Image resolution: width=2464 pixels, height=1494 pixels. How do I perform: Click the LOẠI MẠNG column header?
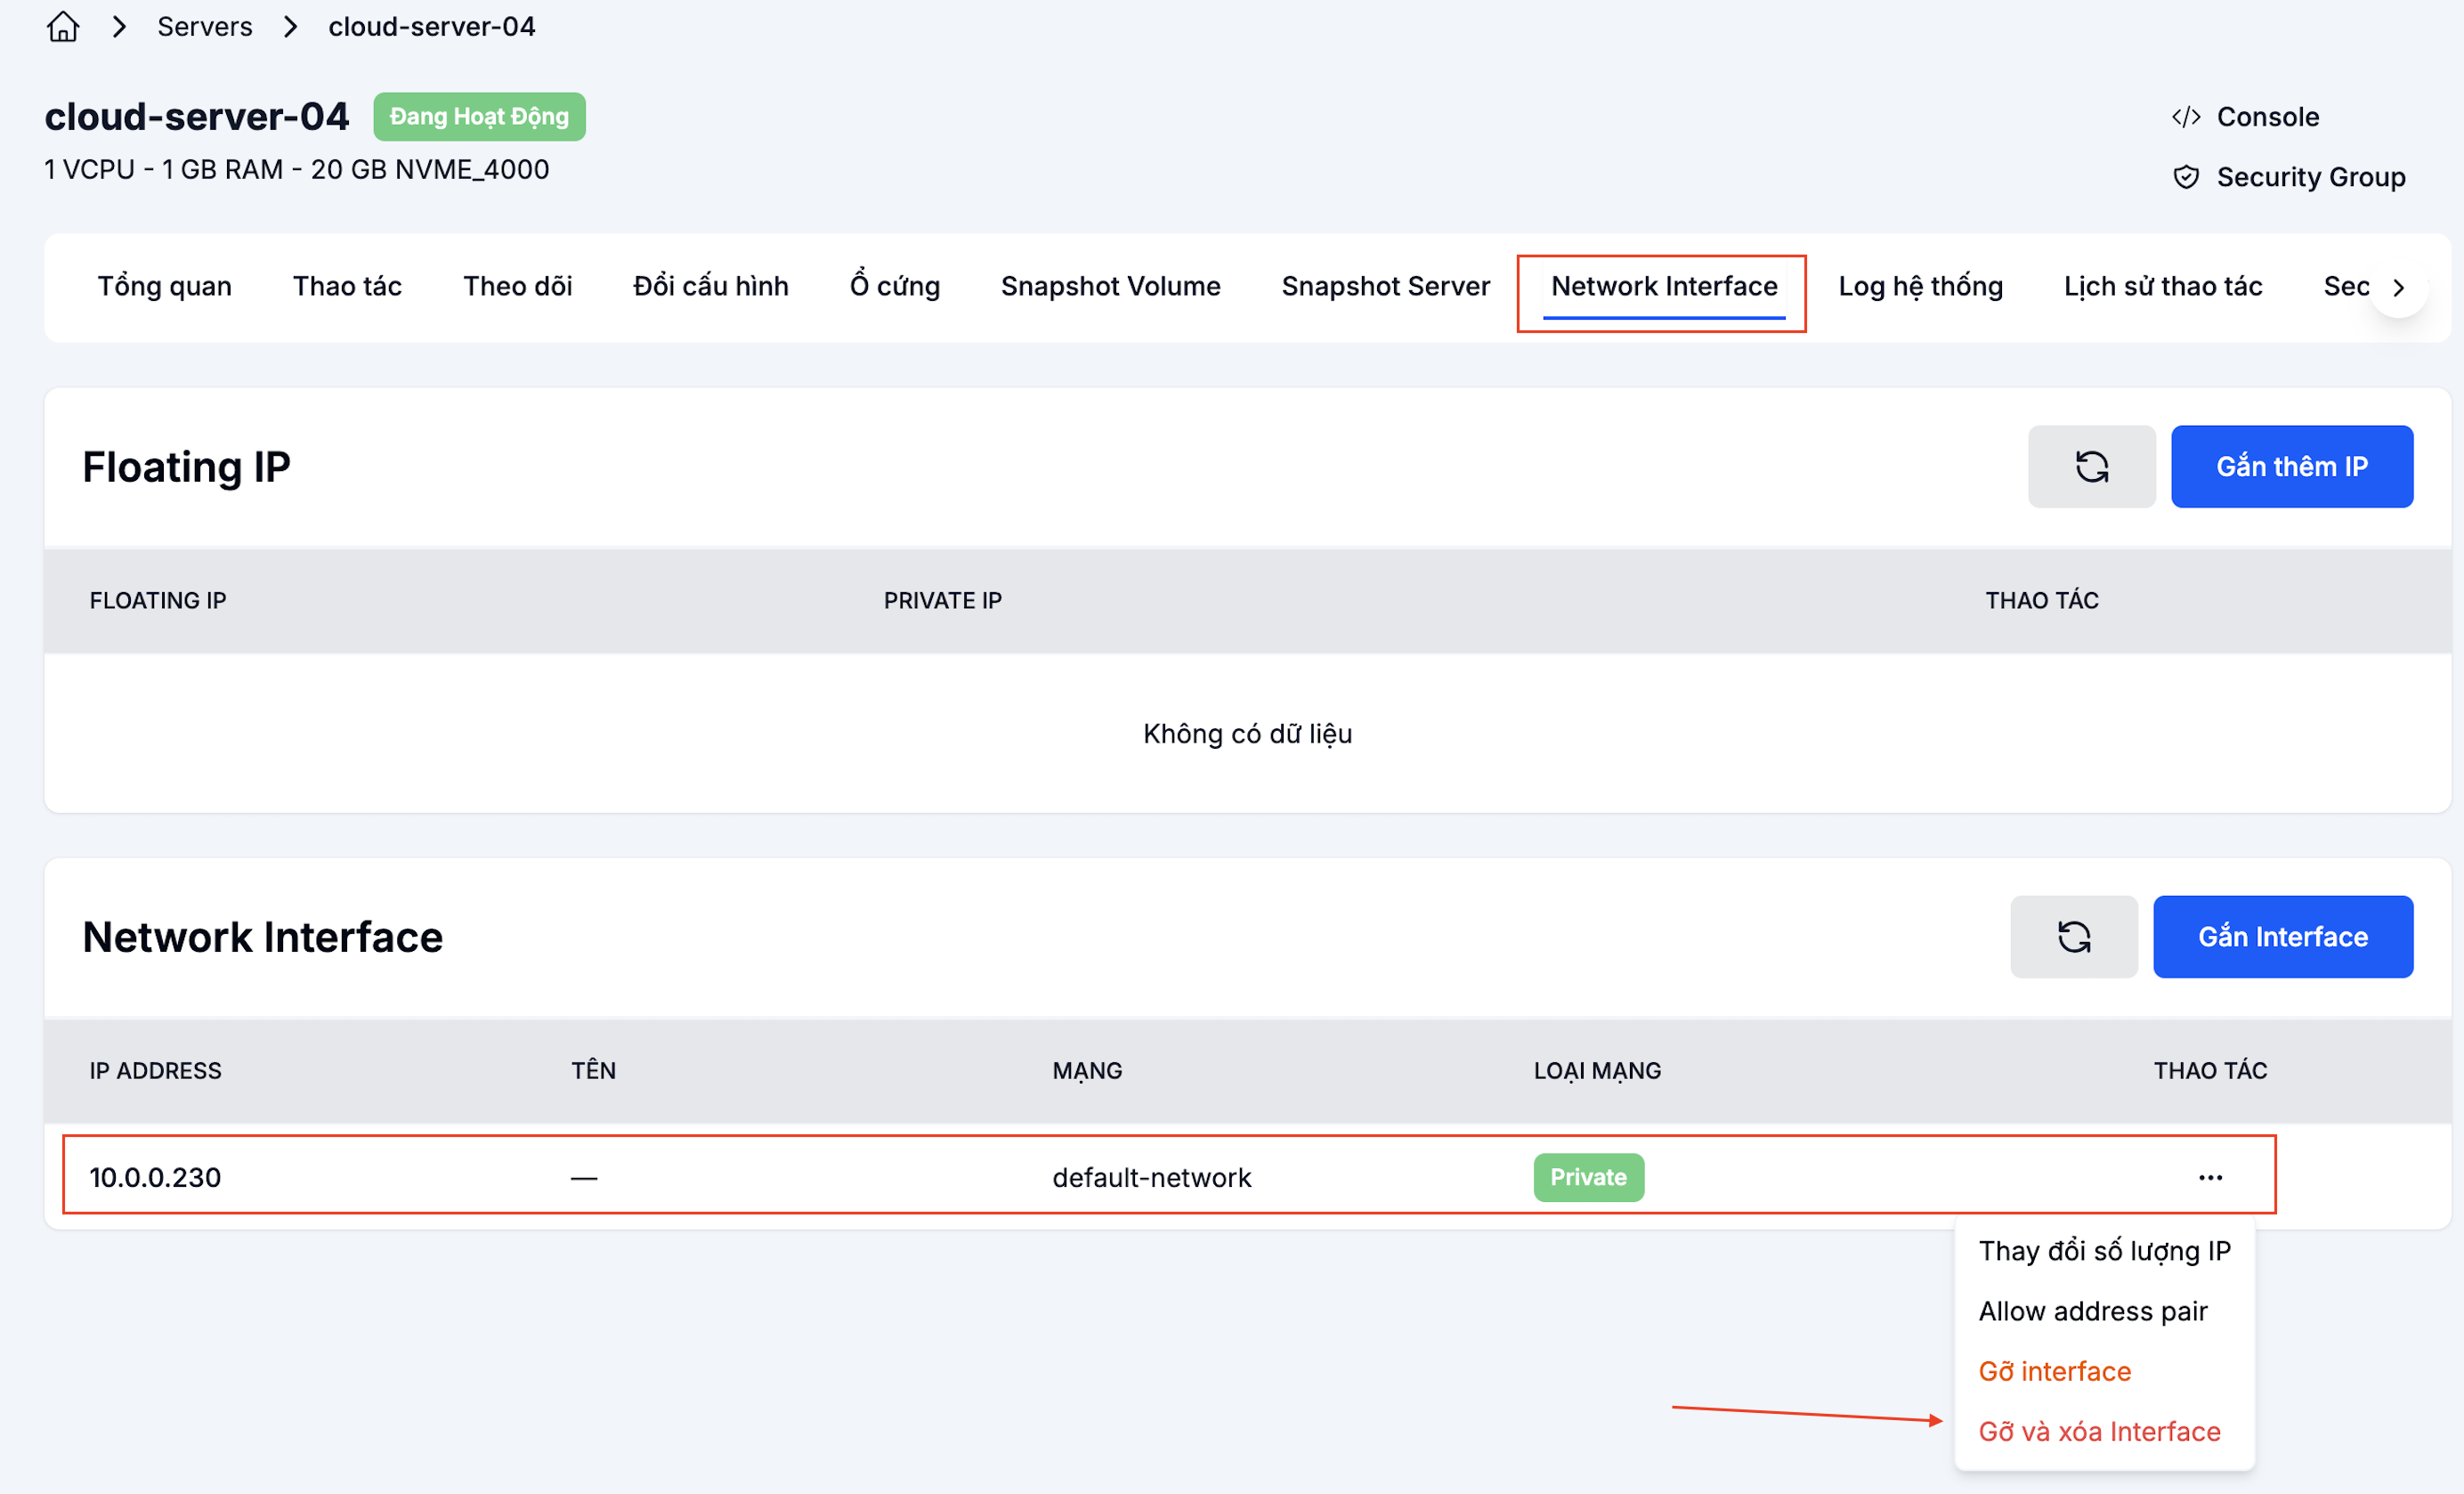coord(1598,1071)
